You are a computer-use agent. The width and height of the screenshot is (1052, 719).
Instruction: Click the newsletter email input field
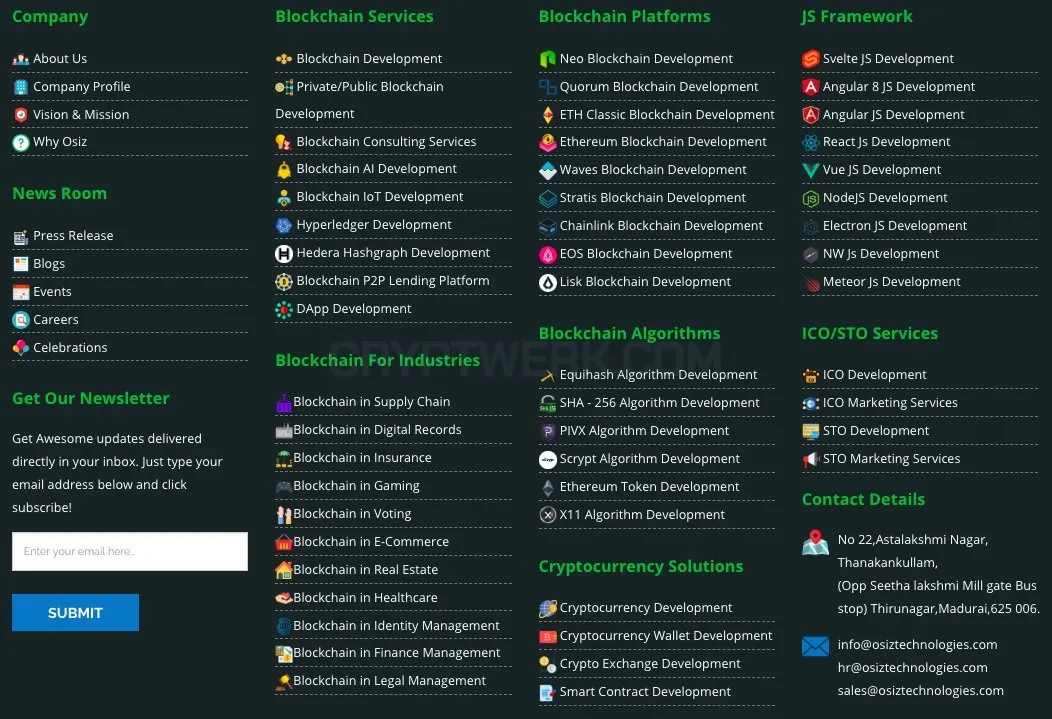(x=129, y=551)
